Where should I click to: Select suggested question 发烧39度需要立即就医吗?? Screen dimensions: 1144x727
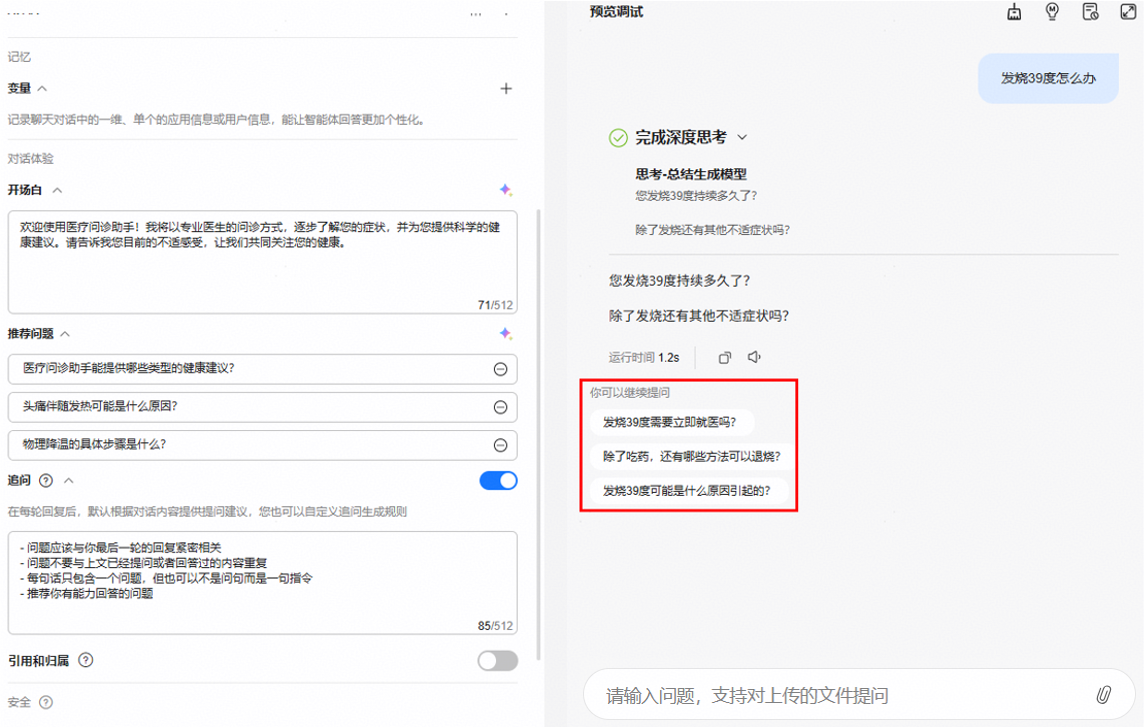click(670, 422)
